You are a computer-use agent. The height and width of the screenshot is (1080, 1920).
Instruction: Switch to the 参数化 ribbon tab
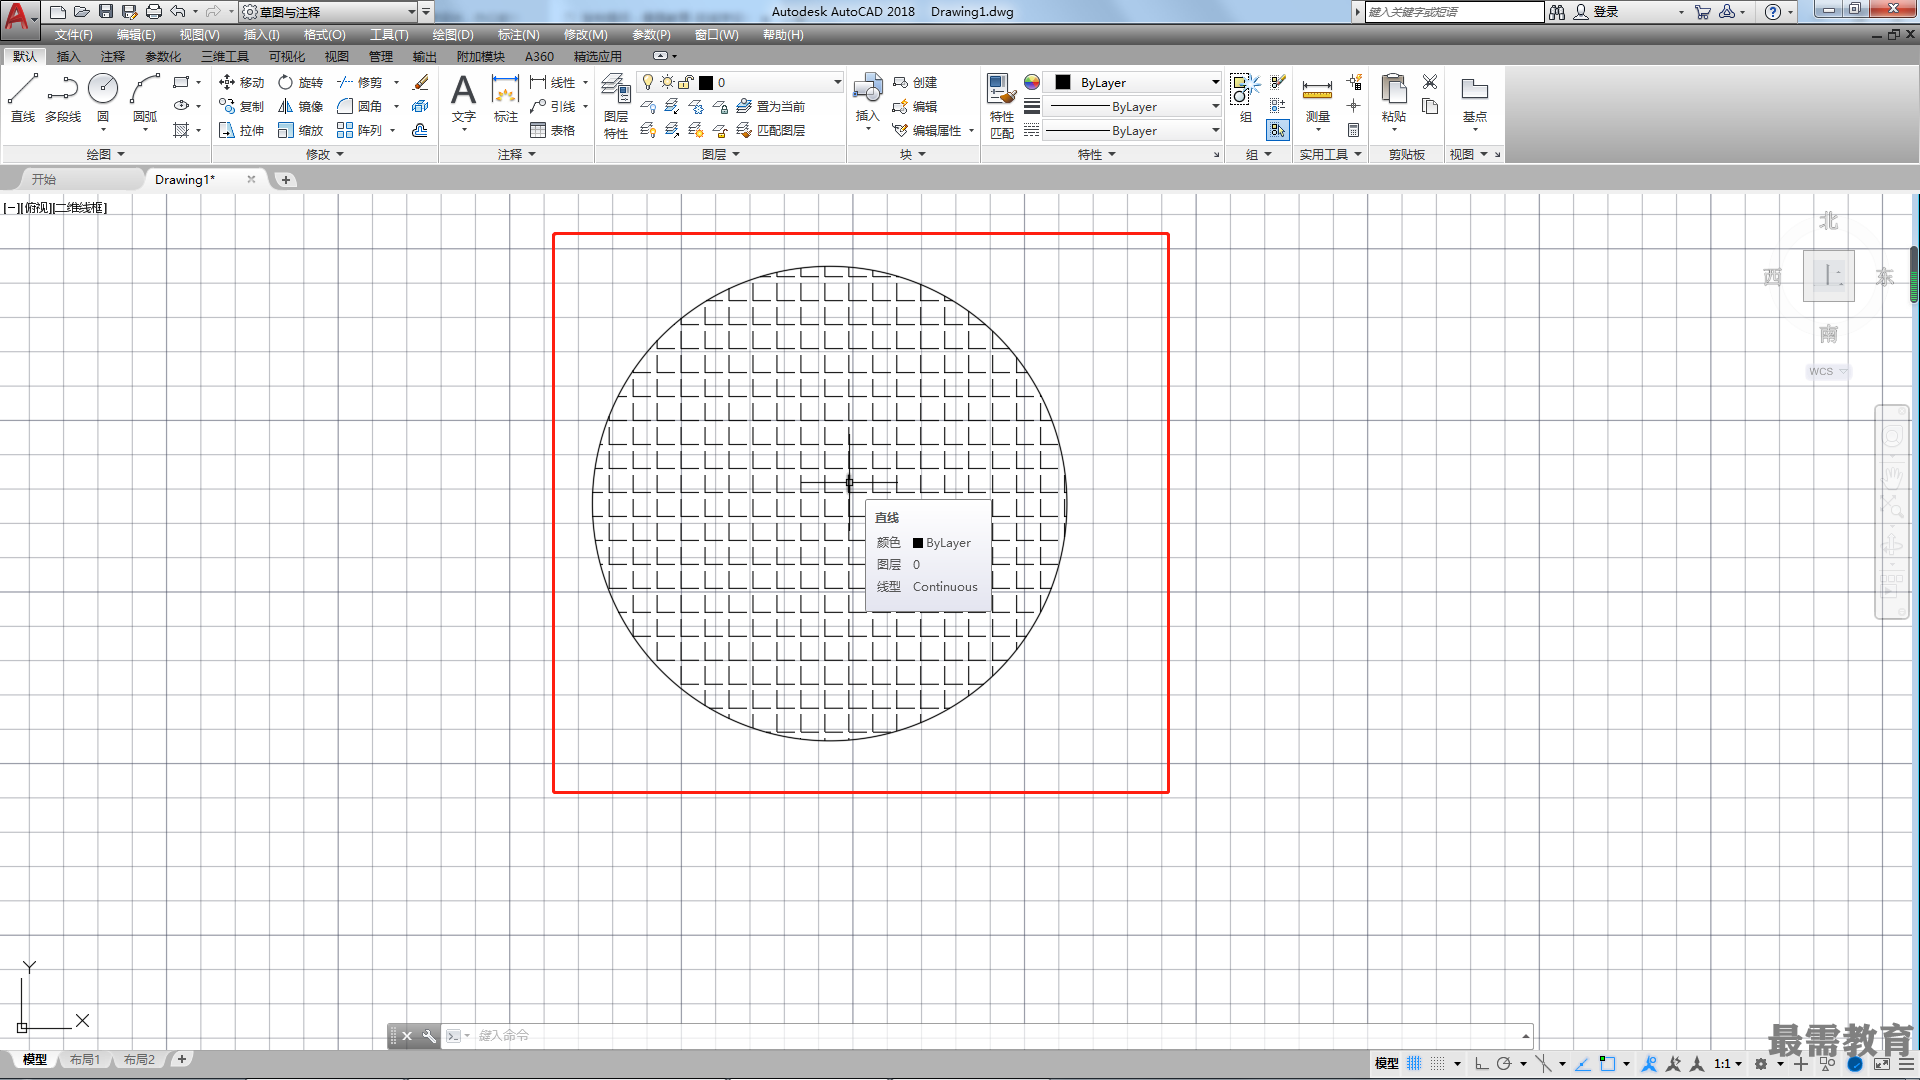163,57
